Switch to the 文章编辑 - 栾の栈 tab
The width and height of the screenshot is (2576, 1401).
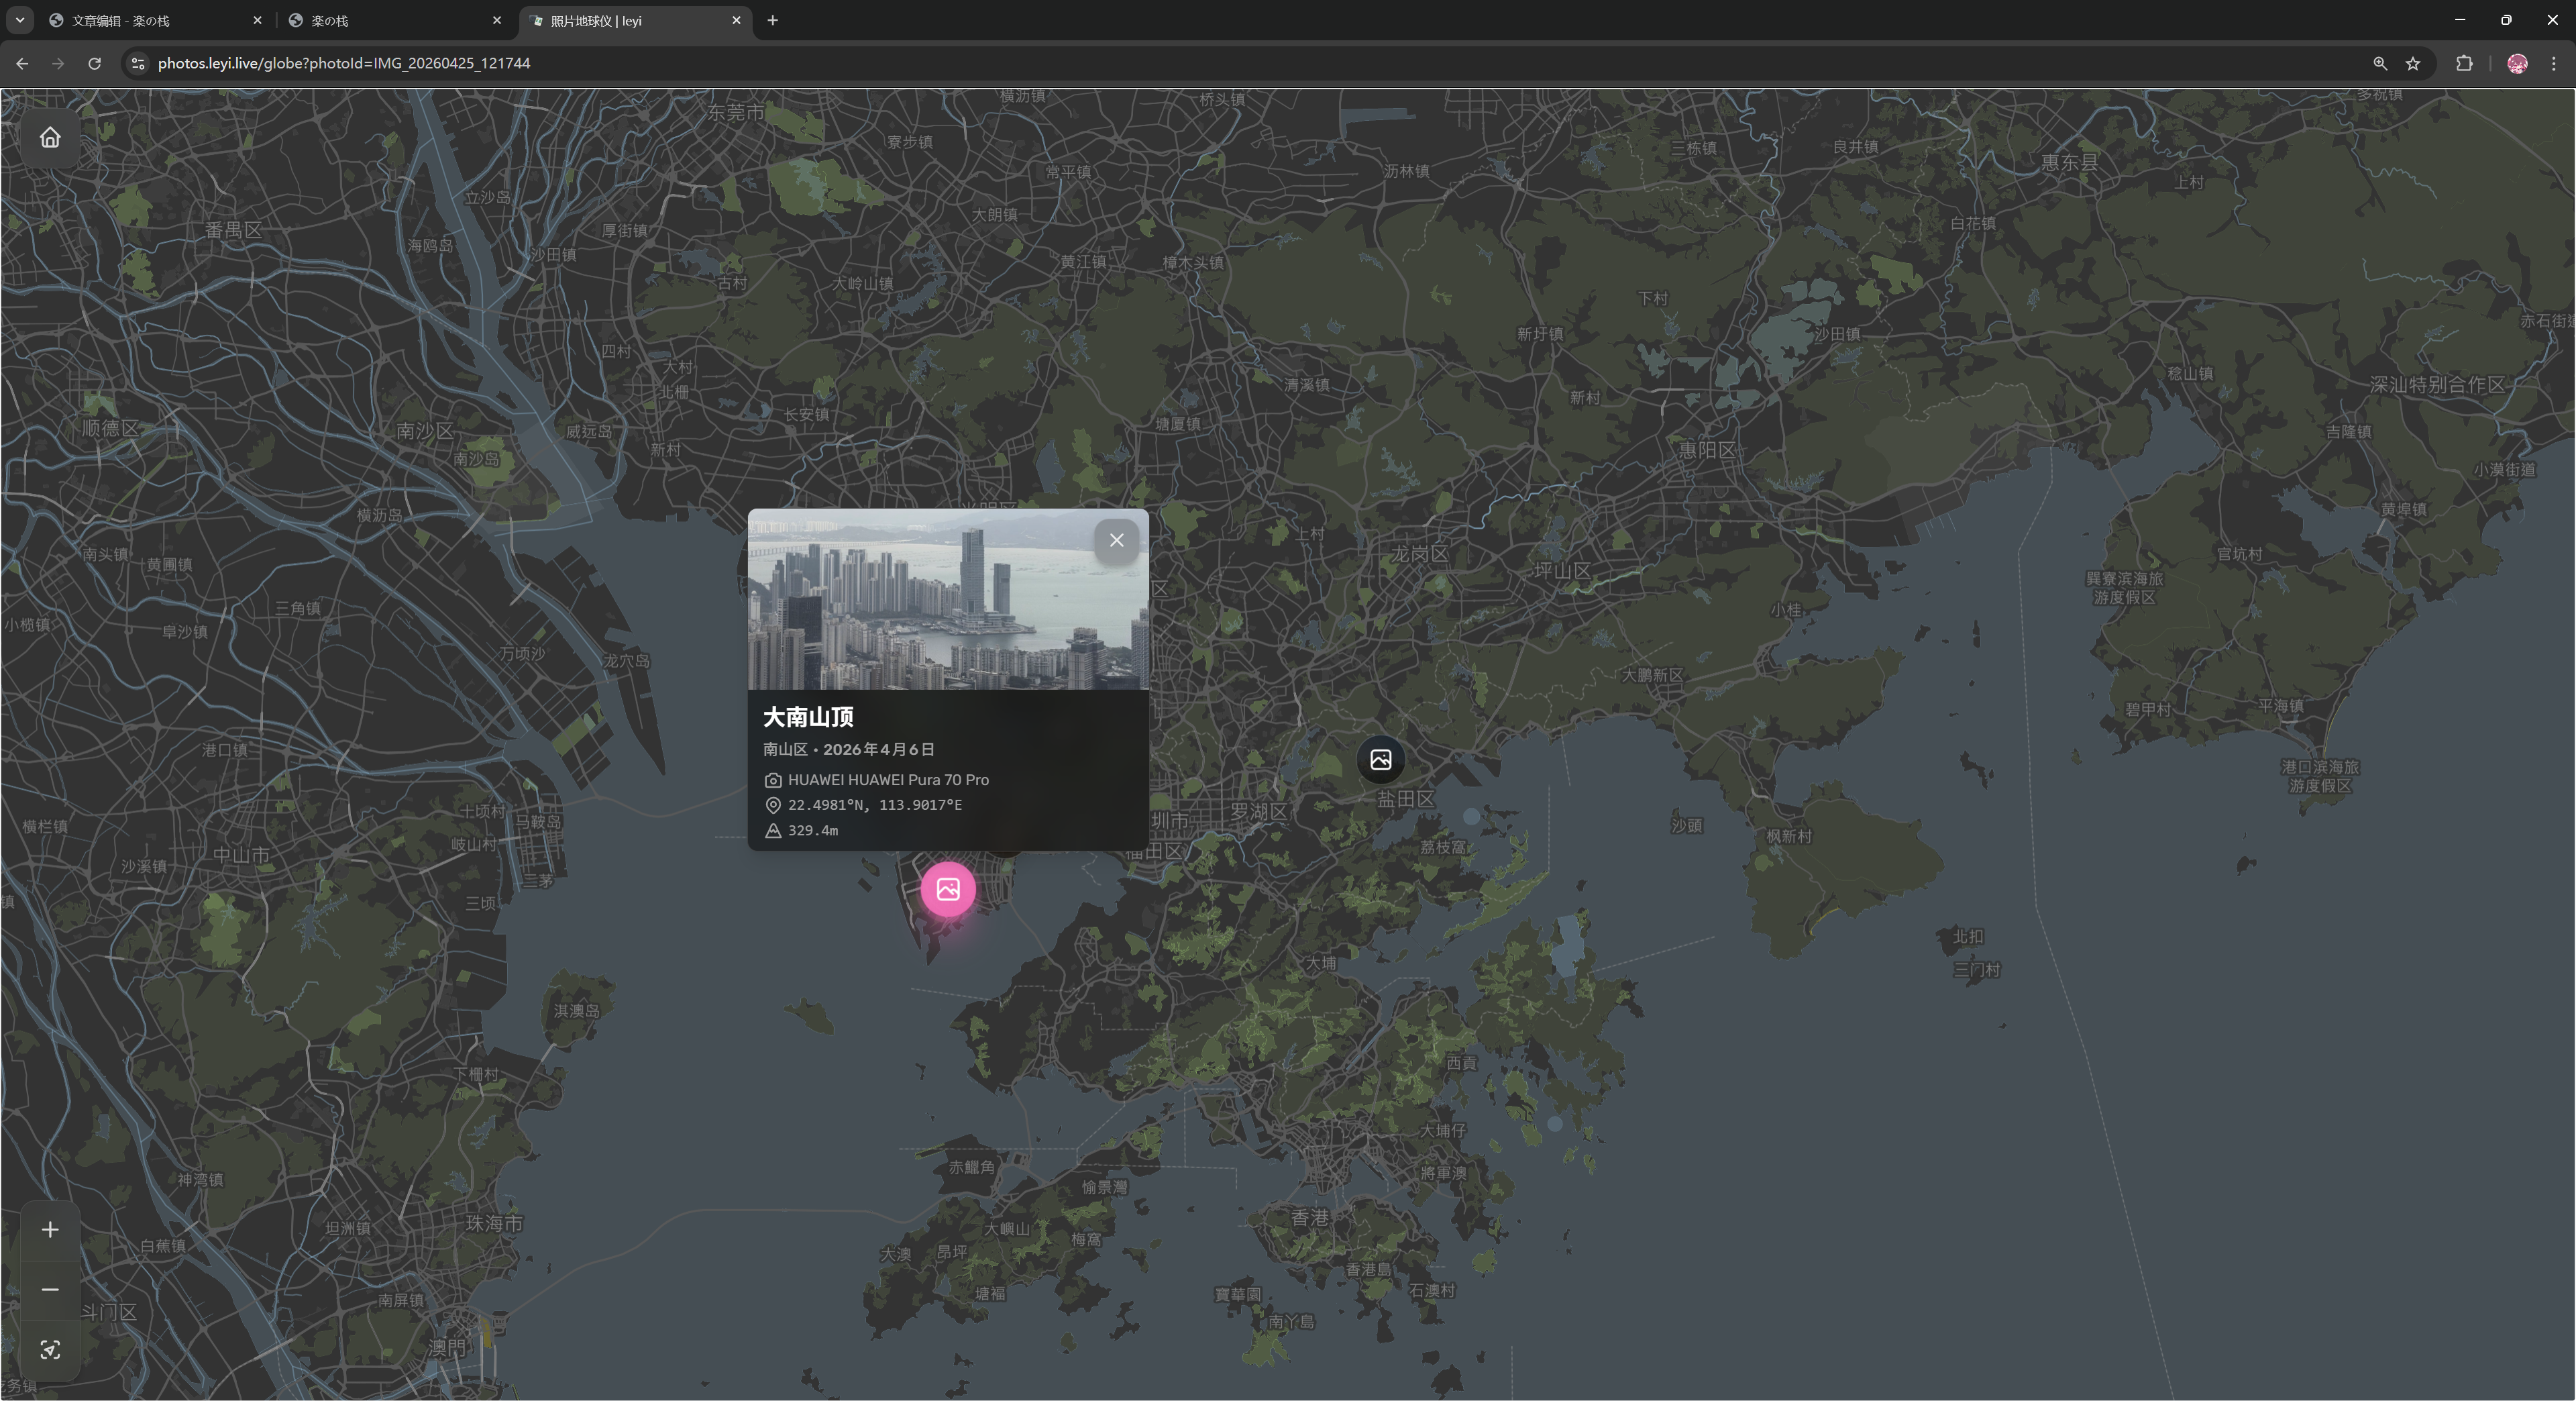click(x=155, y=20)
